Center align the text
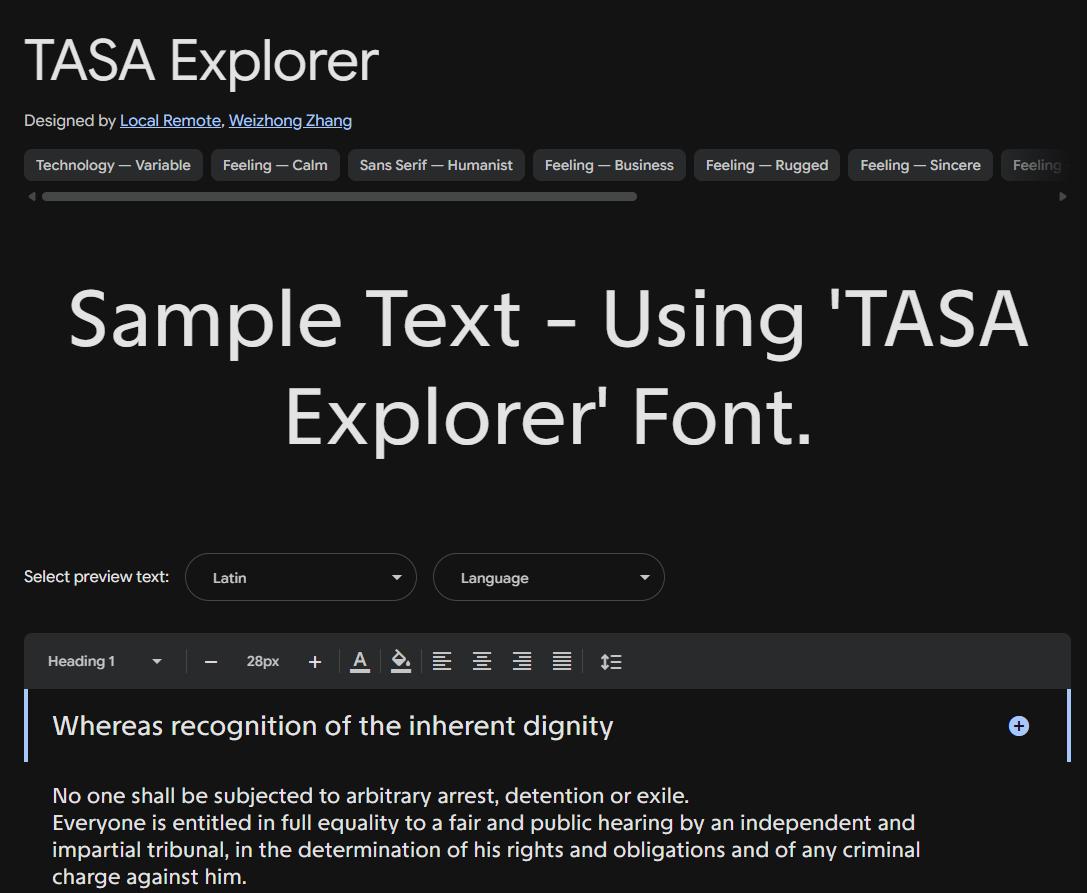 click(x=482, y=661)
